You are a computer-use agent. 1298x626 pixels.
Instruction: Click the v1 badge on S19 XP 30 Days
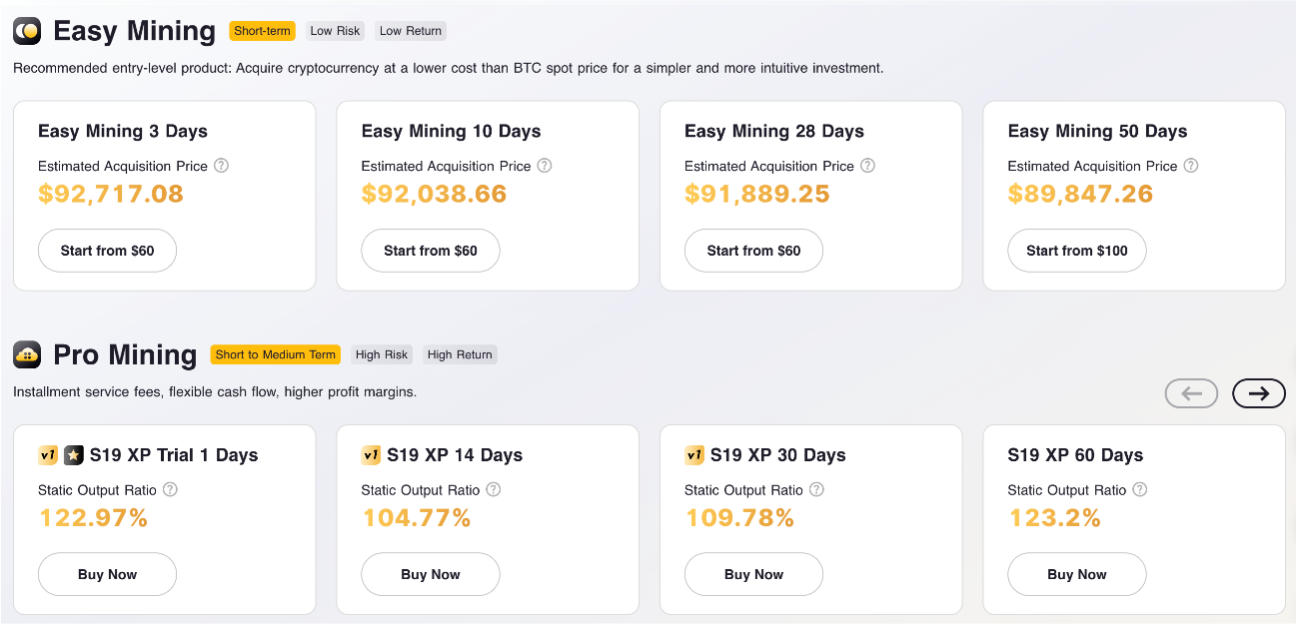[695, 455]
